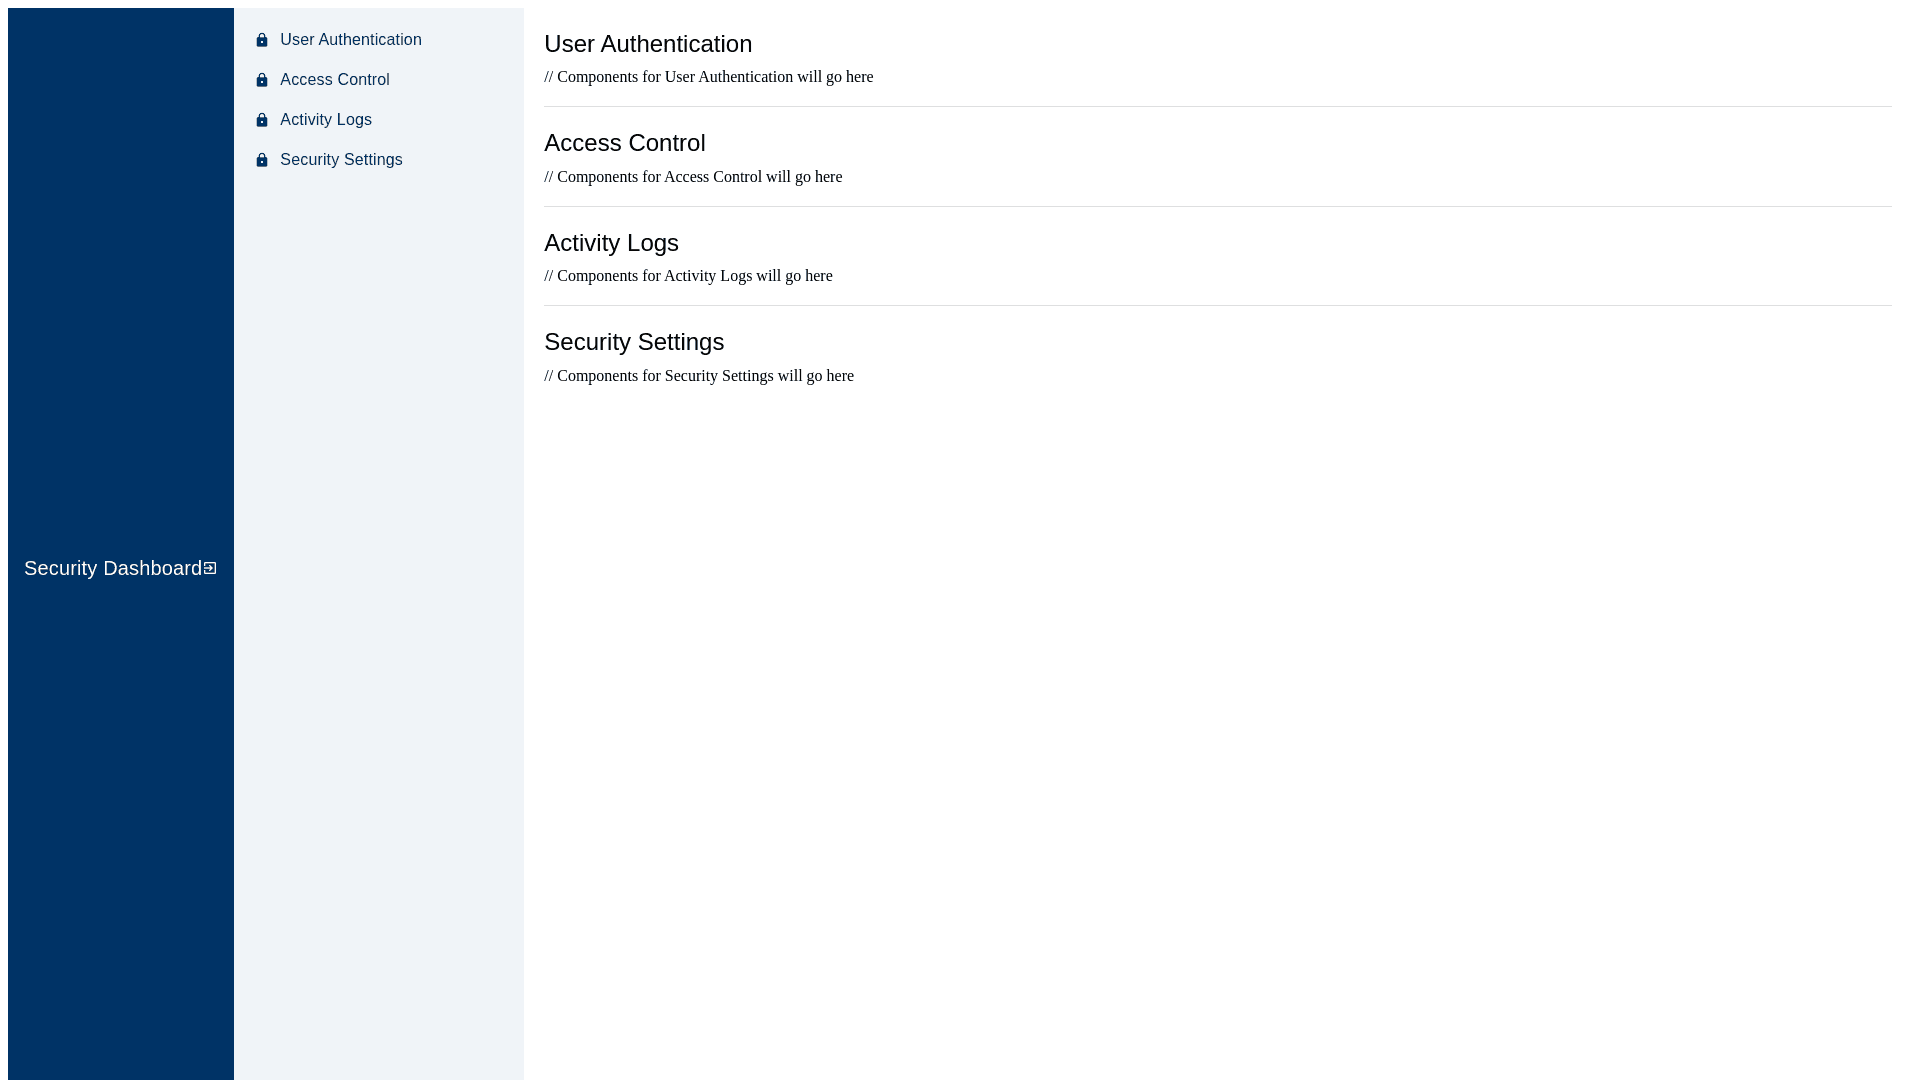Click the Access Control components placeholder text
Image resolution: width=1920 pixels, height=1080 pixels.
click(x=693, y=177)
